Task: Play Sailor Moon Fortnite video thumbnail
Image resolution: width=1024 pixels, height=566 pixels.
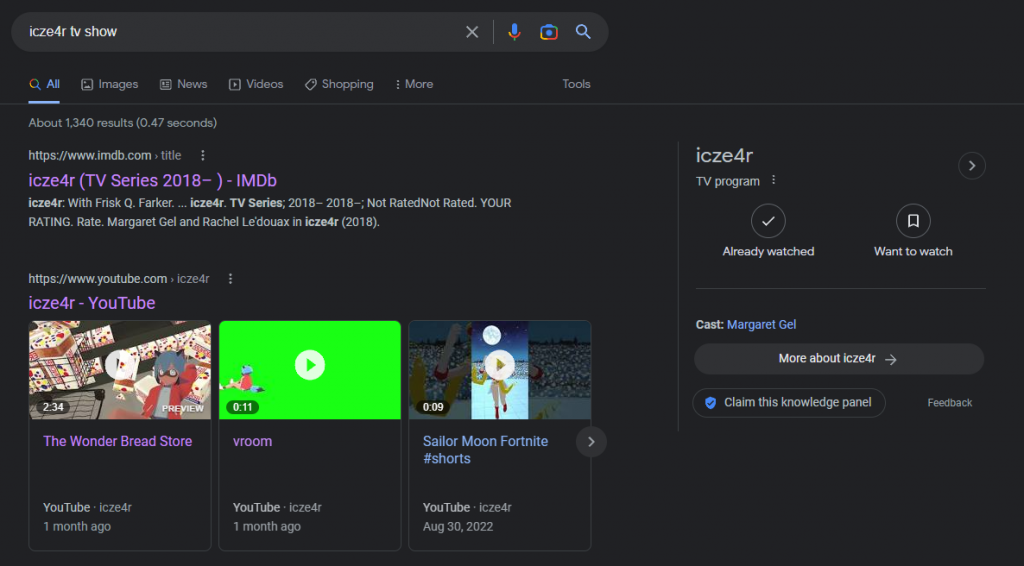Action: (x=500, y=369)
